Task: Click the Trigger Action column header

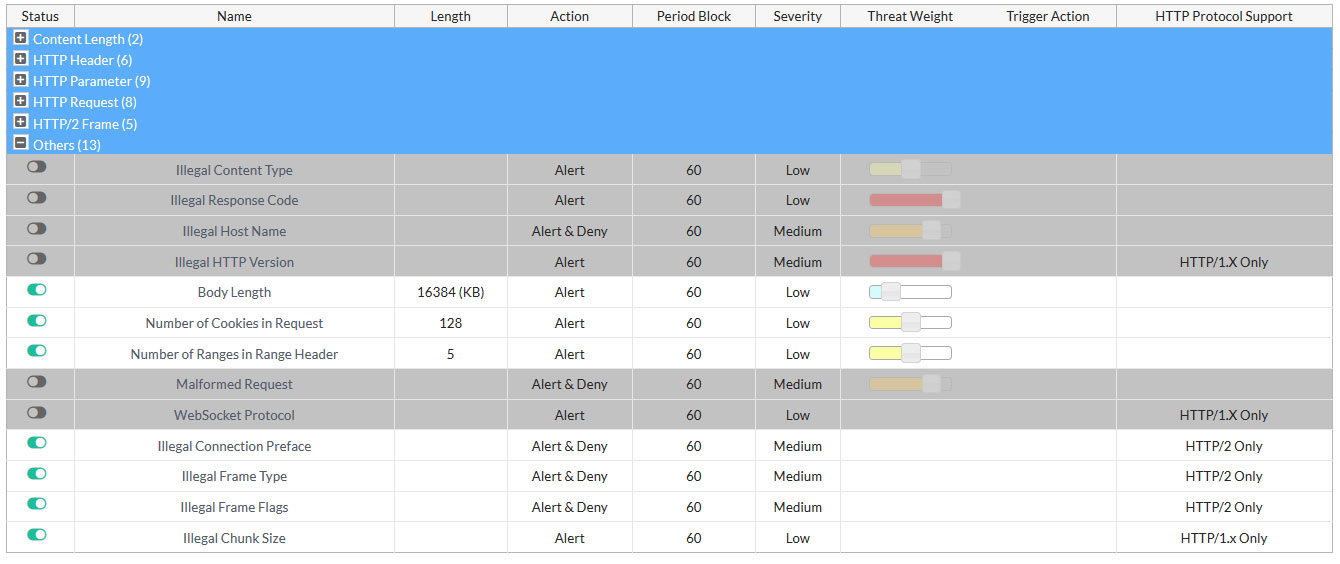Action: pyautogui.click(x=1047, y=16)
